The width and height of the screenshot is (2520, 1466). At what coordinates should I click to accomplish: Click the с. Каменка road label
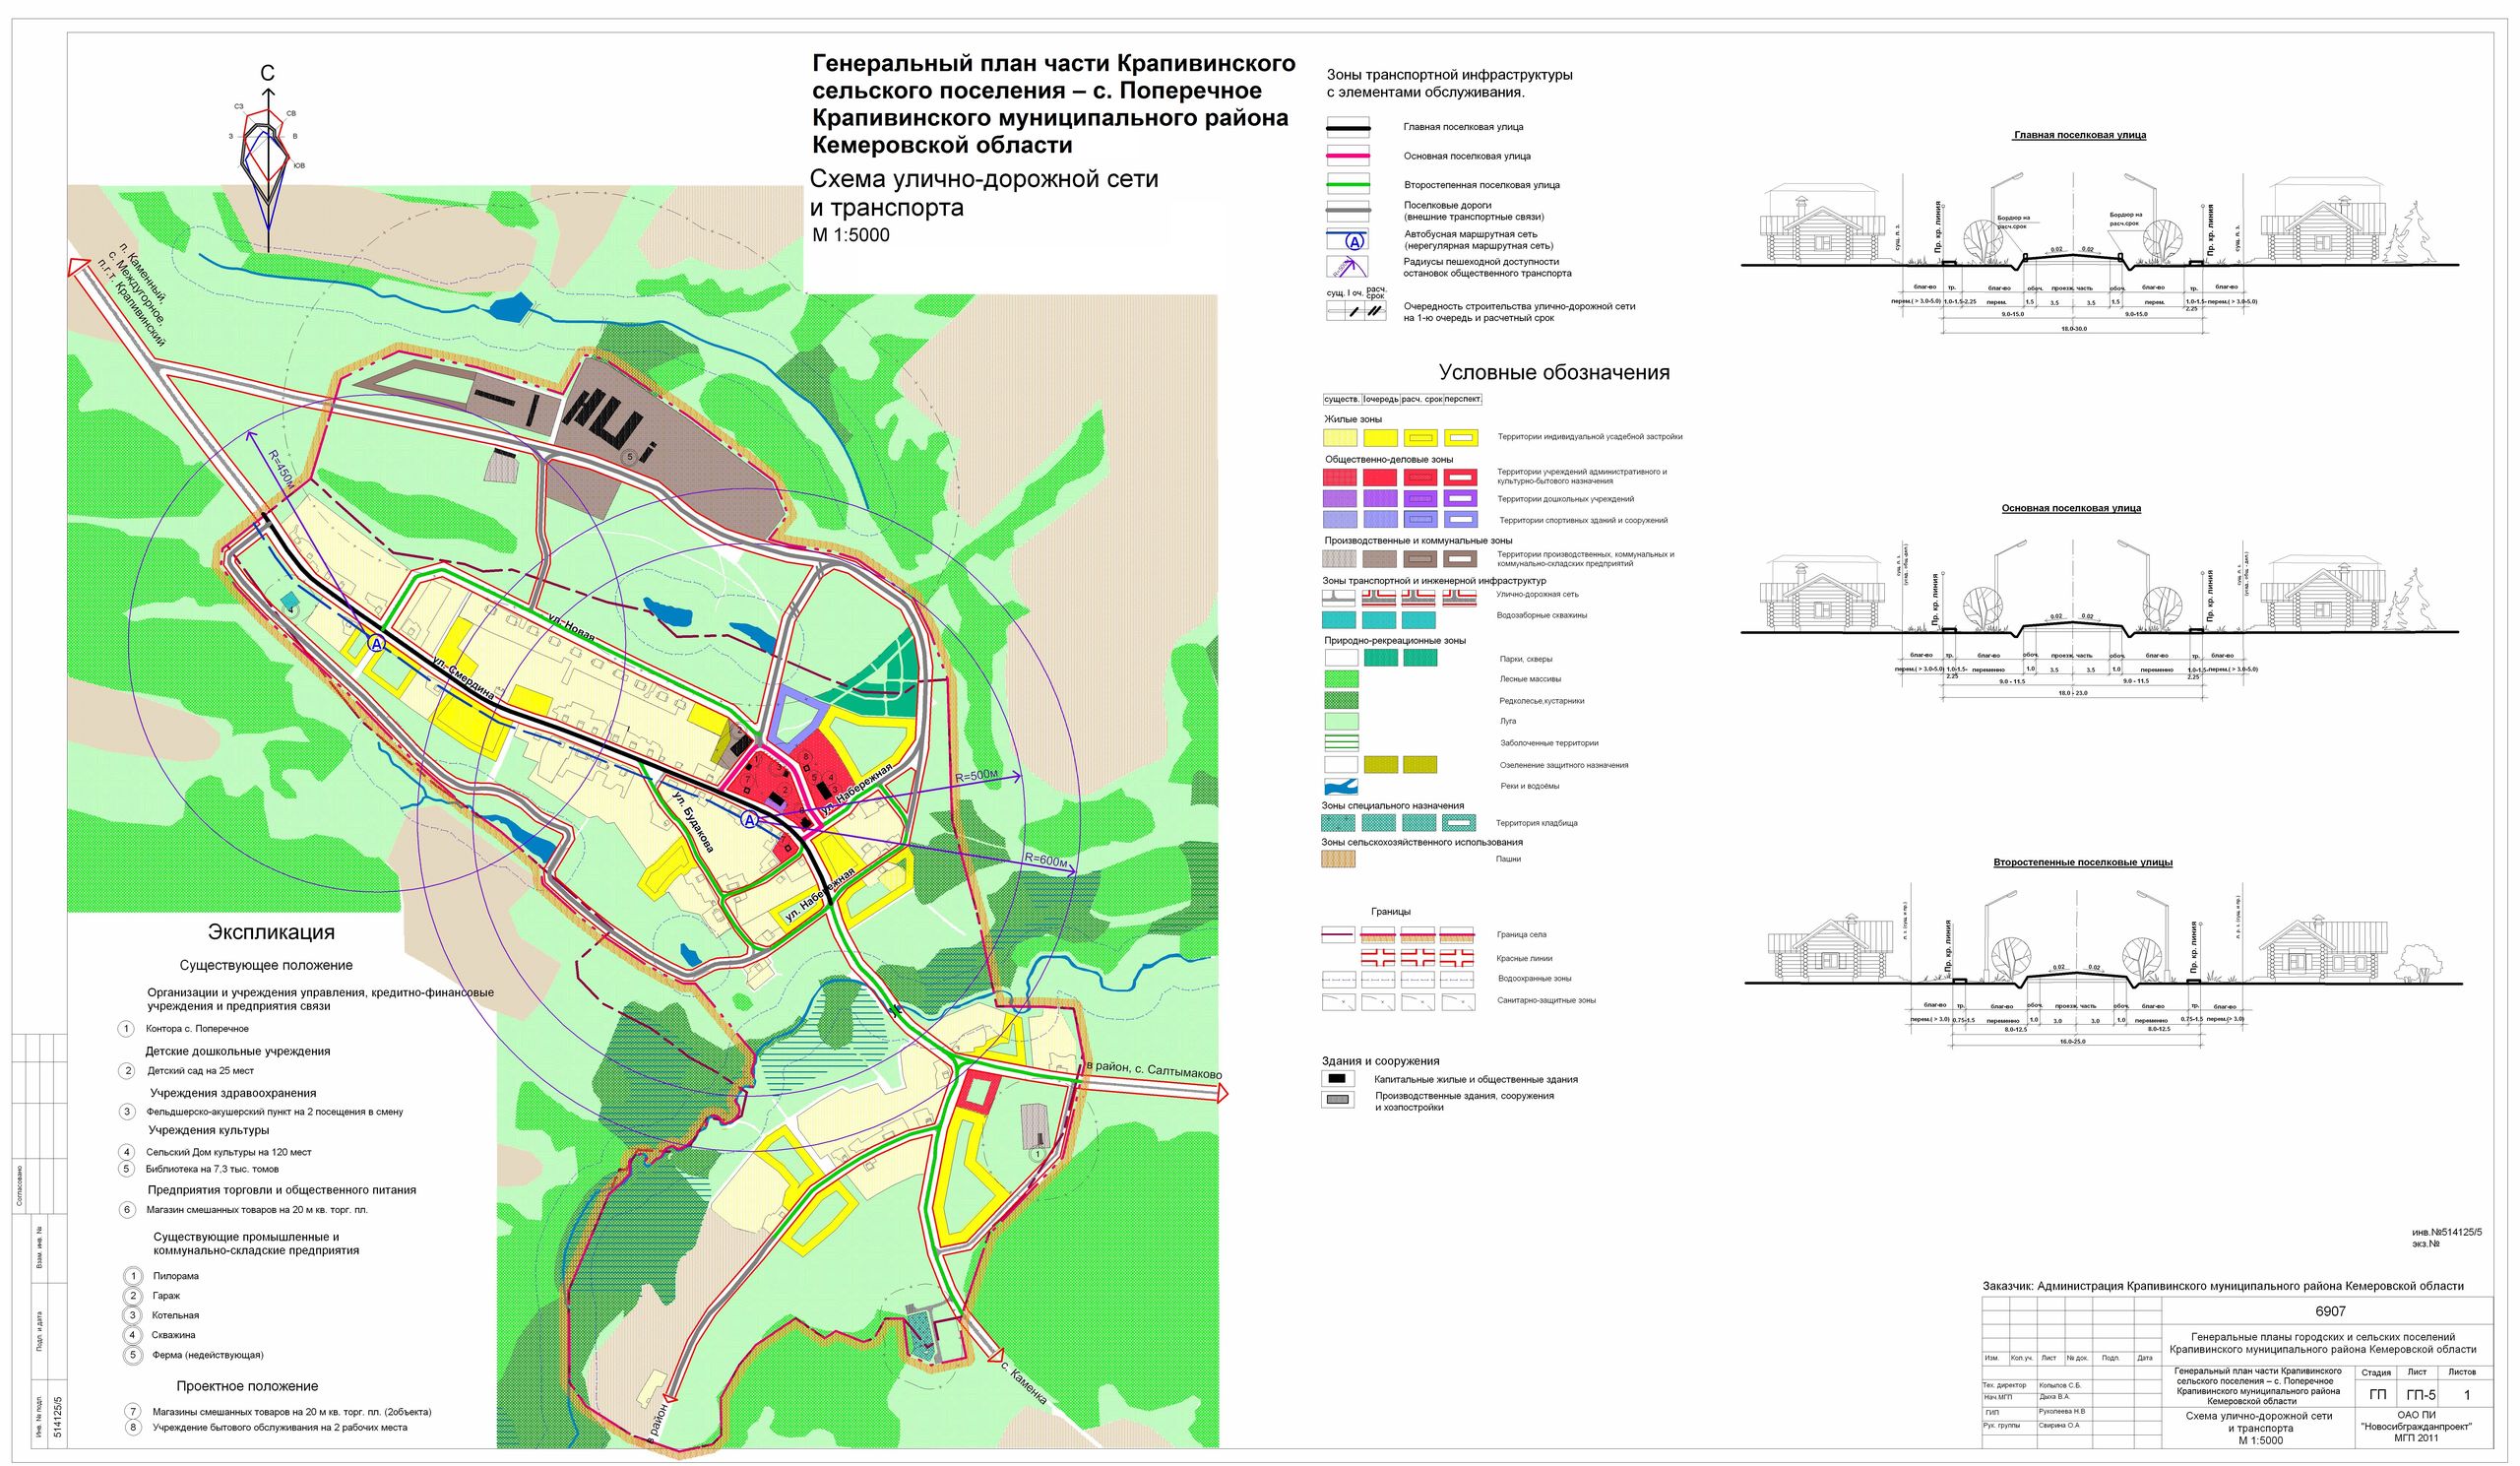pos(1023,1383)
